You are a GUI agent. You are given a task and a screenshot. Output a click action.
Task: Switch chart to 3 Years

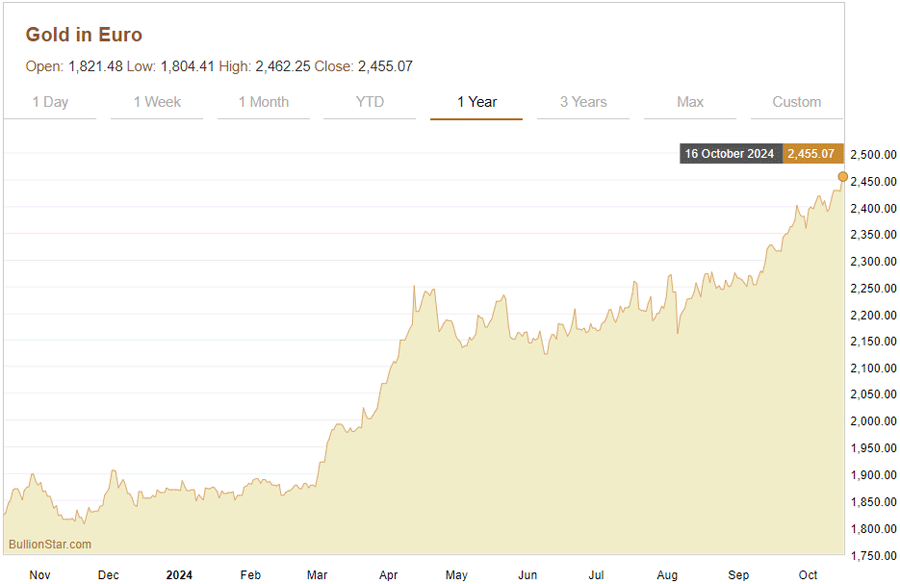coord(583,102)
